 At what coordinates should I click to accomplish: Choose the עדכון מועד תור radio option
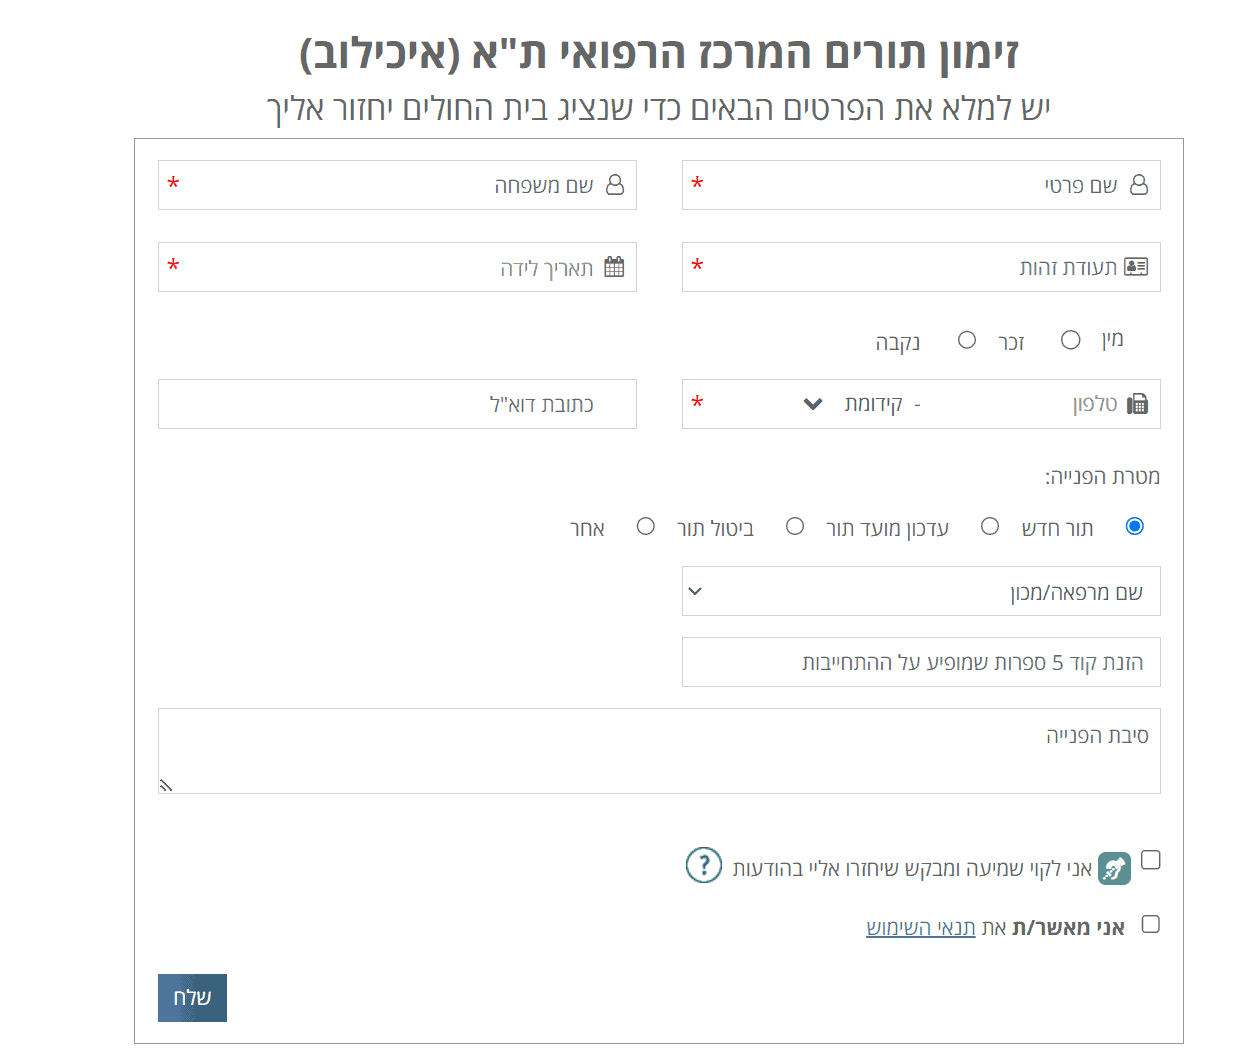[989, 526]
